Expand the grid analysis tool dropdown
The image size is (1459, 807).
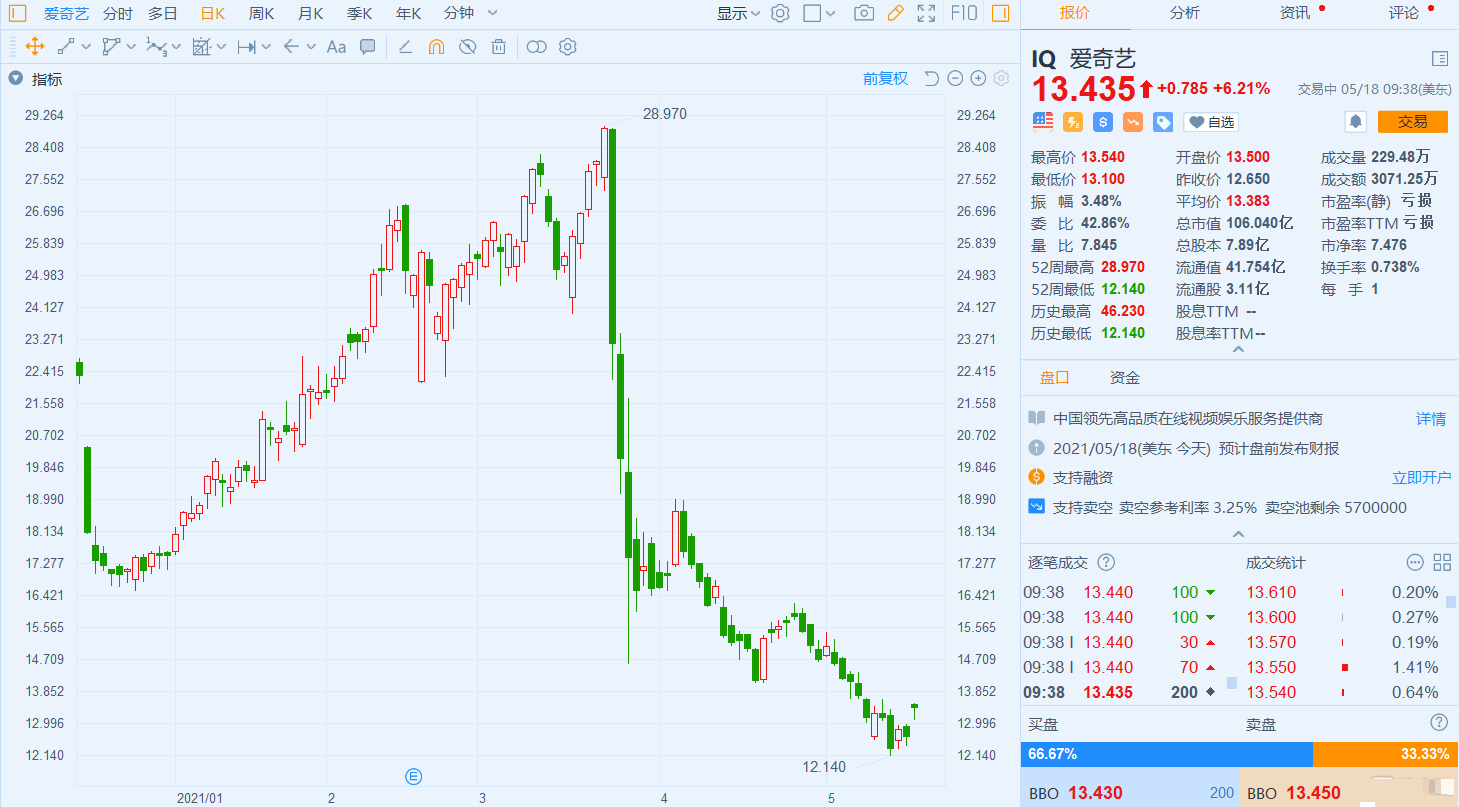221,47
